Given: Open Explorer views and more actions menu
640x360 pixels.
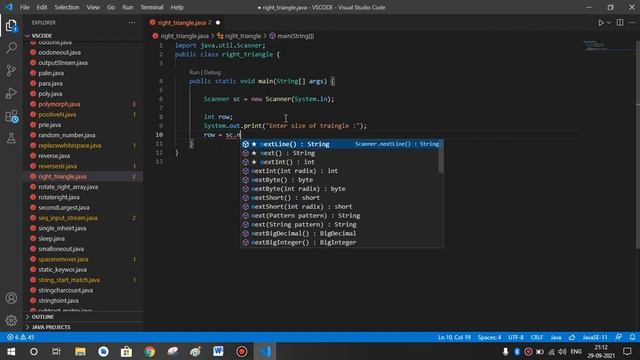Looking at the screenshot, I should pyautogui.click(x=132, y=23).
